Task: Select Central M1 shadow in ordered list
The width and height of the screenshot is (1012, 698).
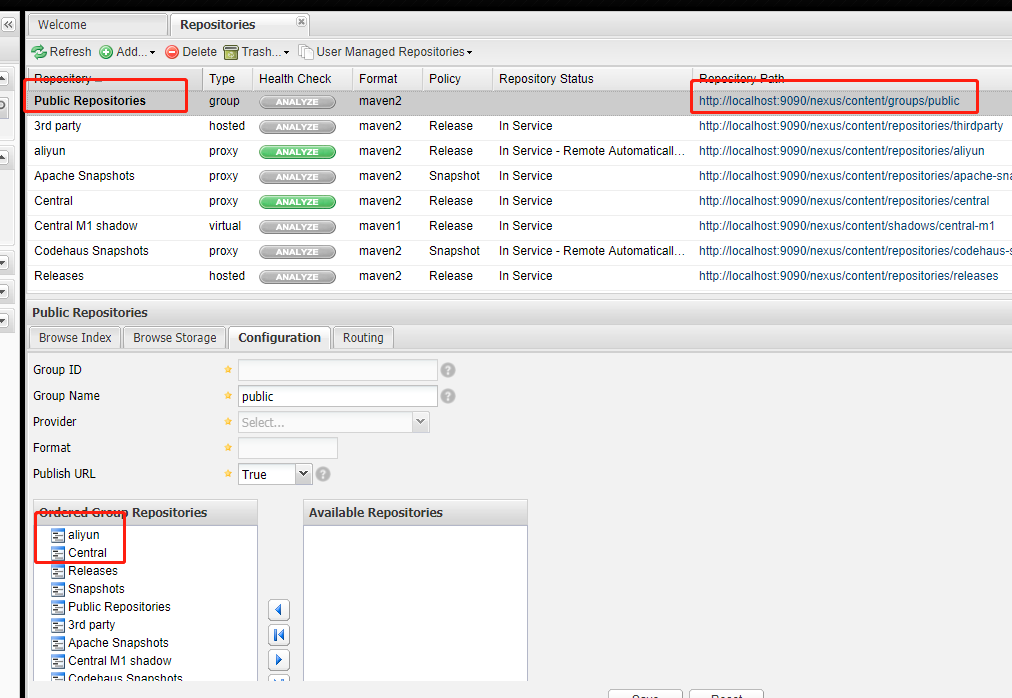Action: [119, 661]
